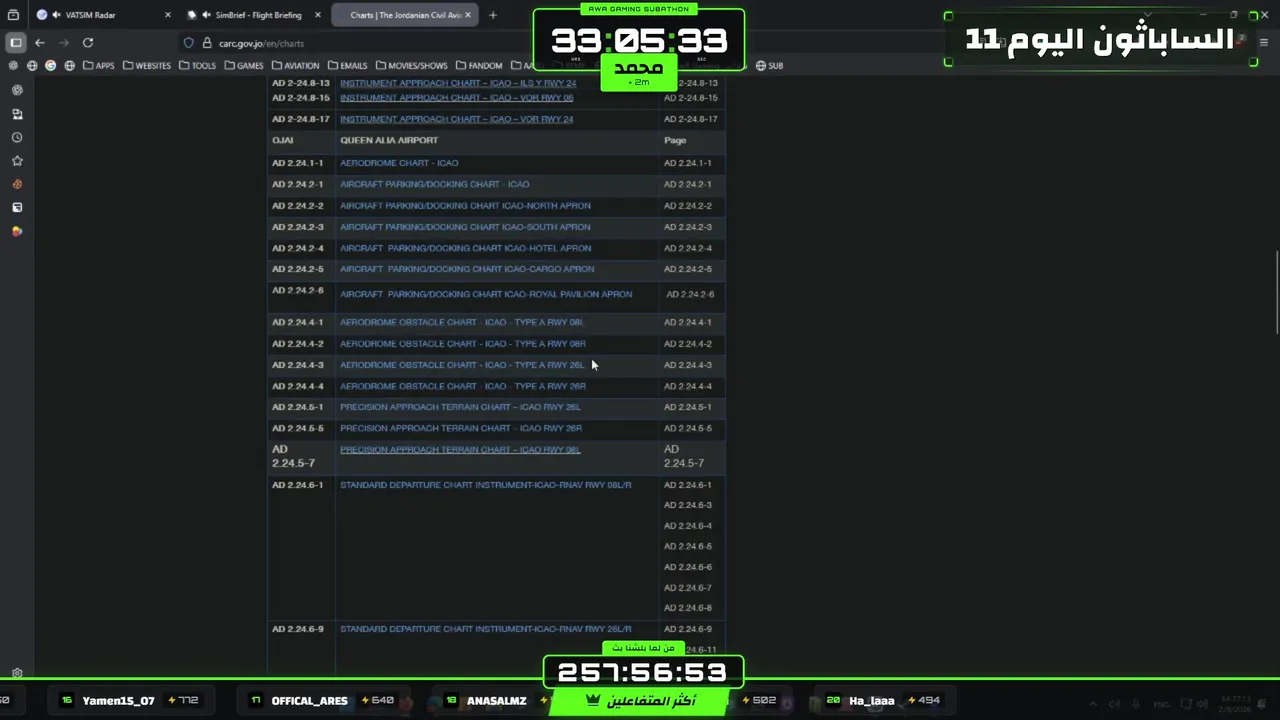
Task: Go forward with the browser forward arrow
Action: [64, 43]
